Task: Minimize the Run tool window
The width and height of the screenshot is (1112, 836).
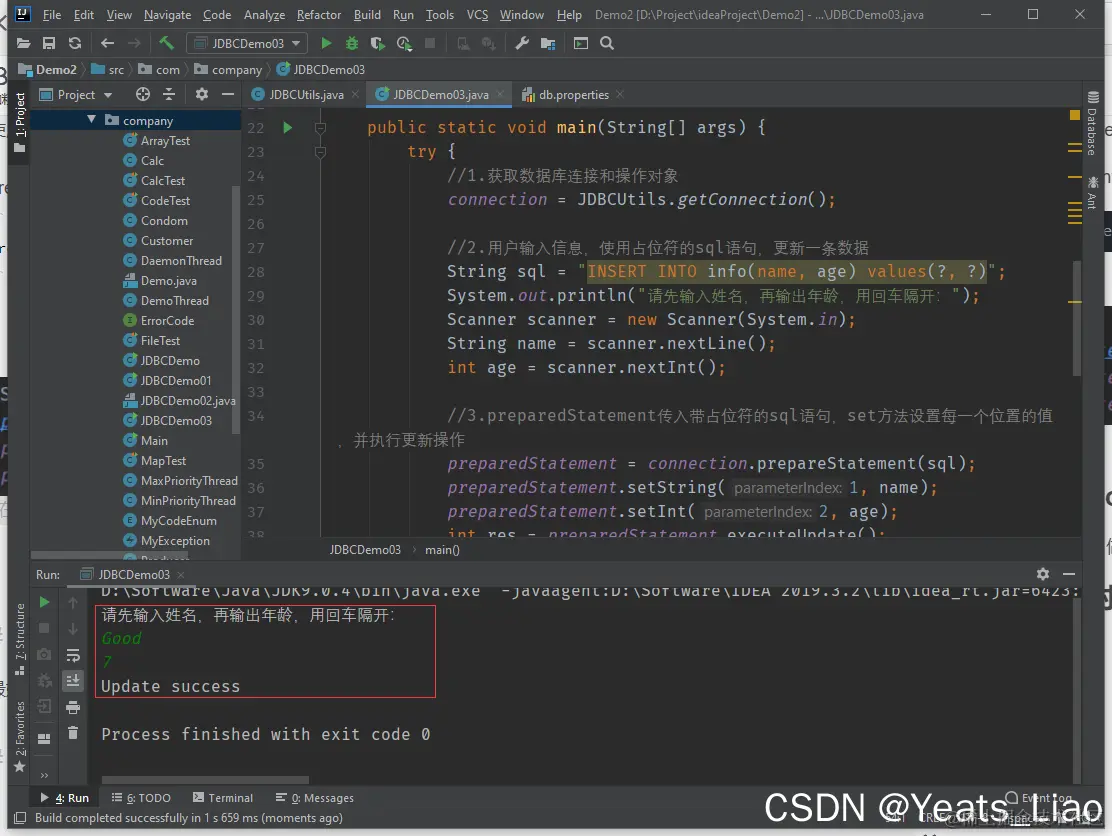Action: pyautogui.click(x=1069, y=574)
